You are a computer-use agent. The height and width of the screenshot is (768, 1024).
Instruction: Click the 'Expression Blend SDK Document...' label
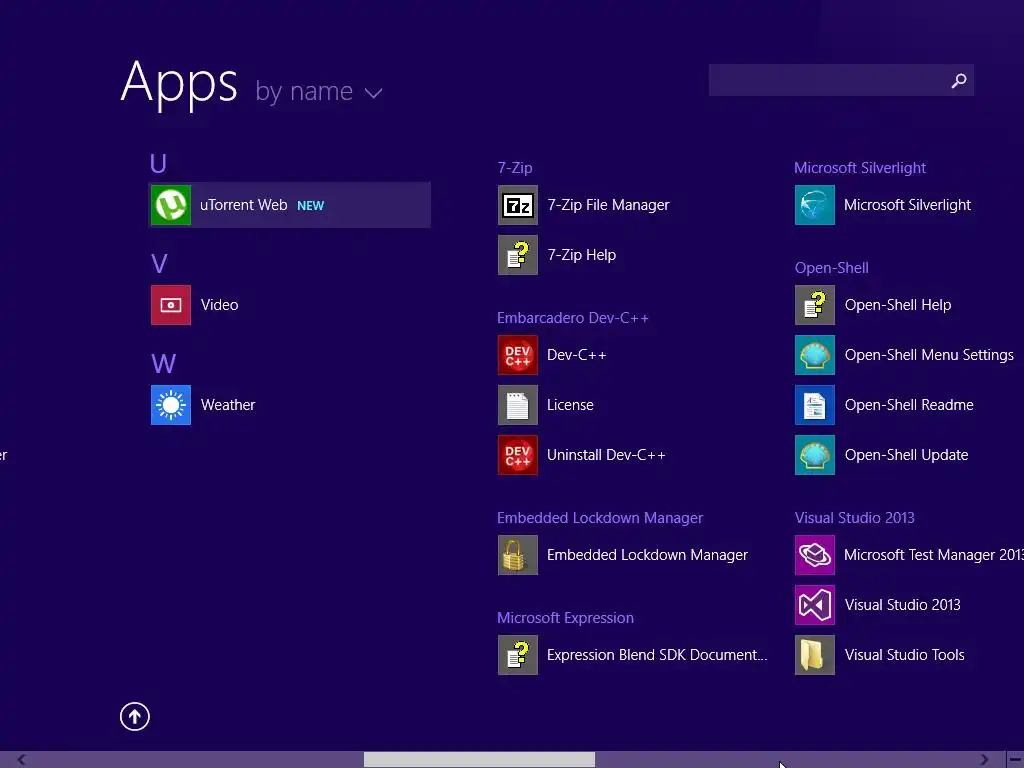657,655
